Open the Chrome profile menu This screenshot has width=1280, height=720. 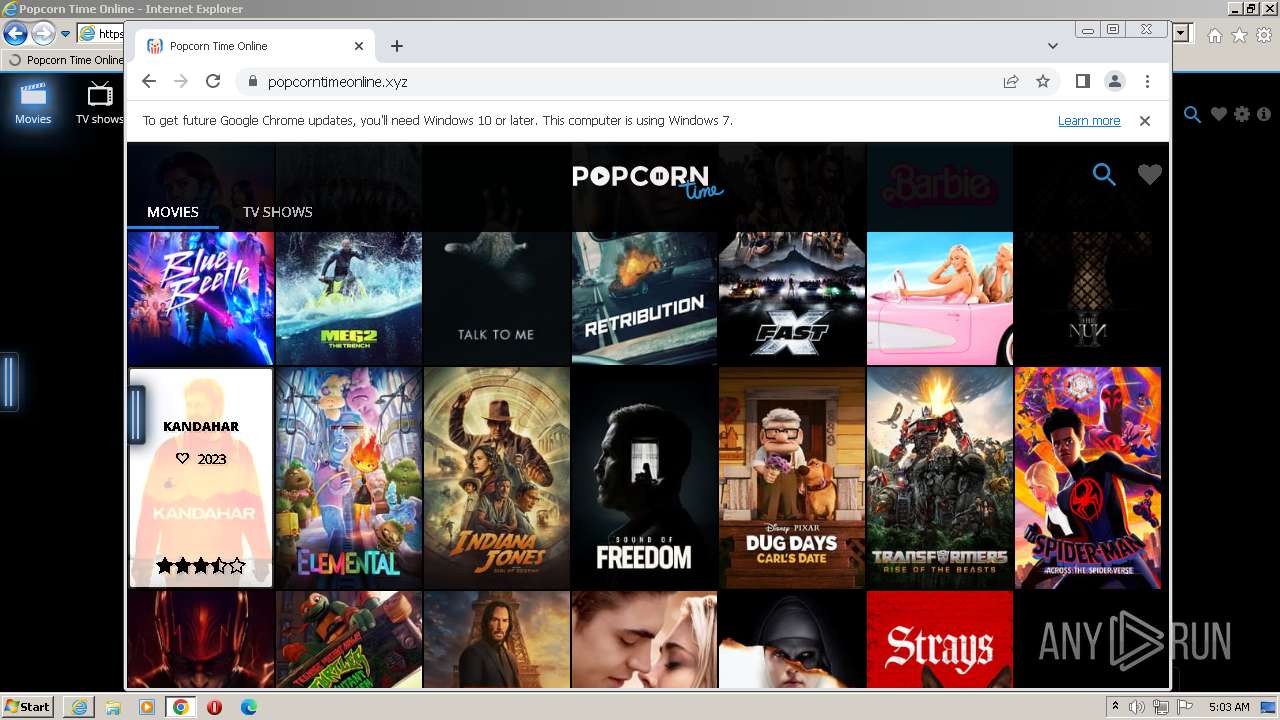(x=1114, y=82)
